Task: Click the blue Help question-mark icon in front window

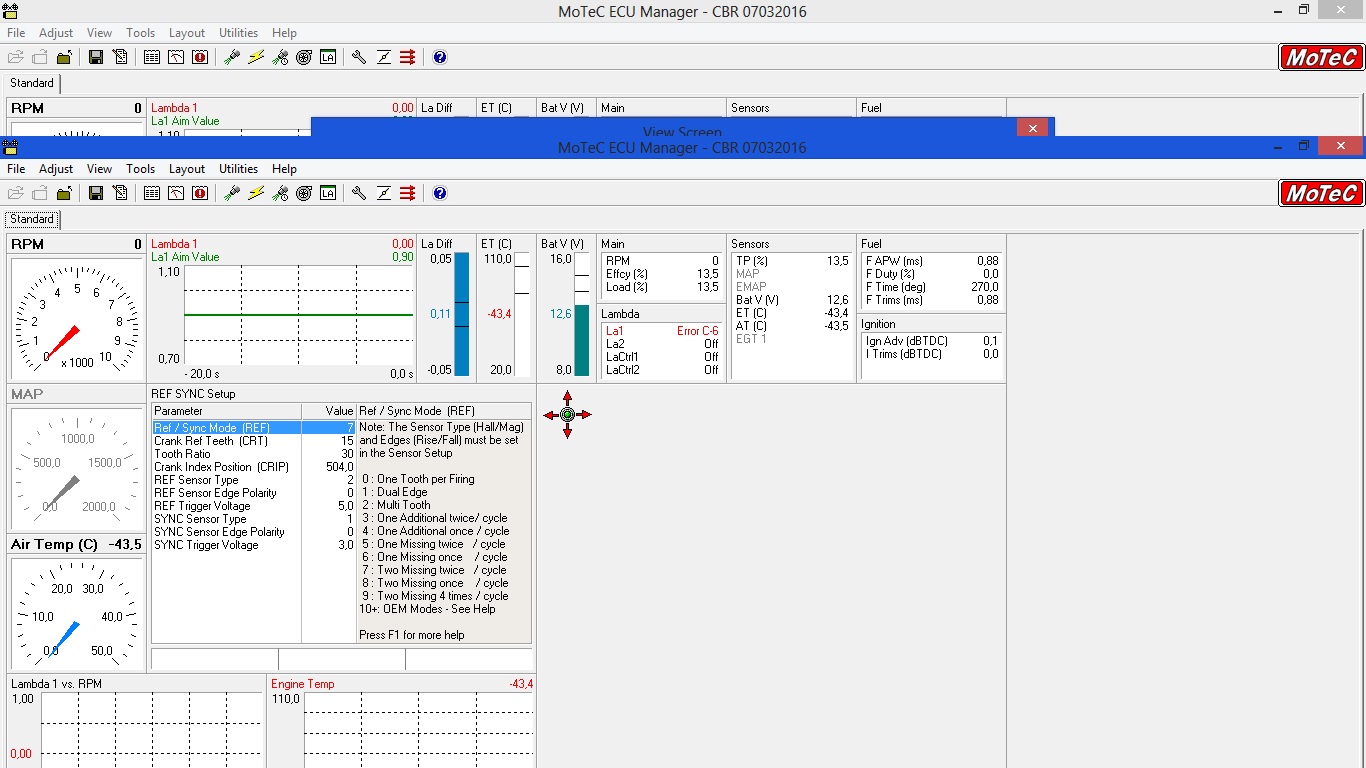Action: tap(440, 193)
